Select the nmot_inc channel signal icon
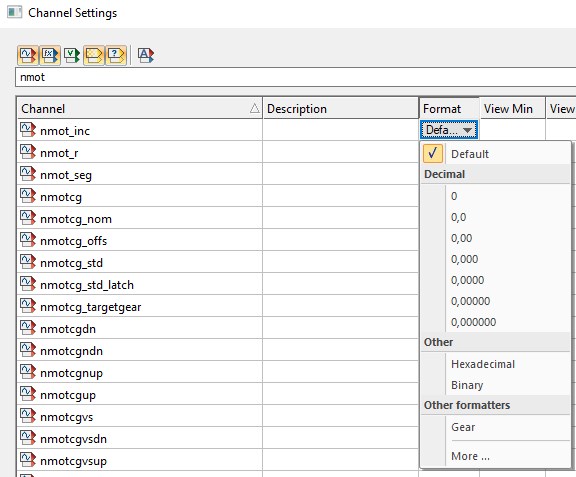The image size is (576, 477). pos(28,130)
